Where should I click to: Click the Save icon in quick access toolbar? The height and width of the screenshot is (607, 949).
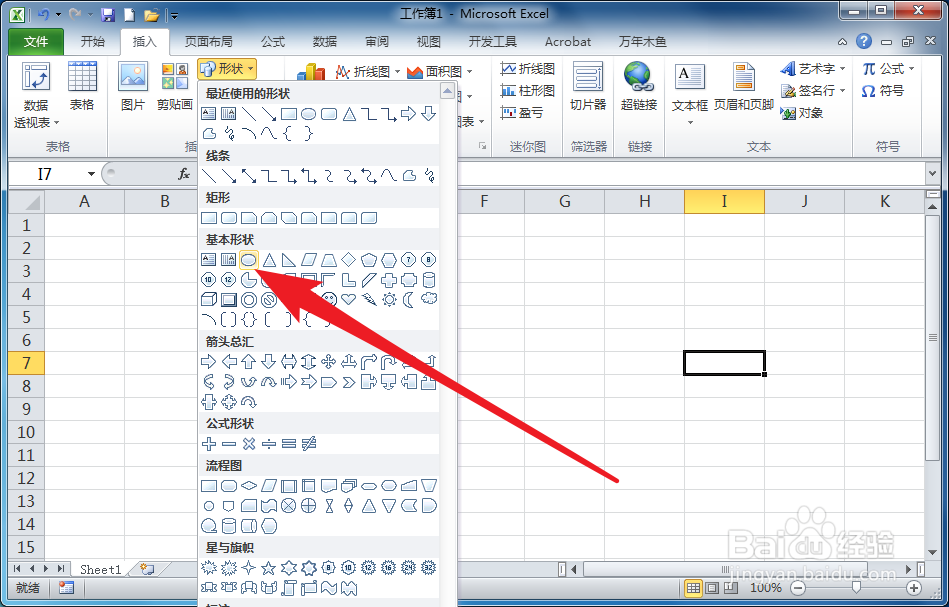pyautogui.click(x=108, y=15)
